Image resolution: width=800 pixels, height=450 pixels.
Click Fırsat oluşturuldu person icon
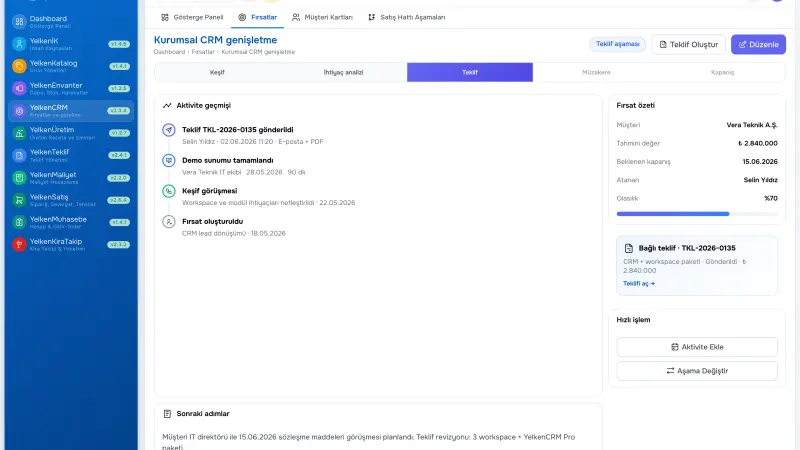click(x=169, y=222)
